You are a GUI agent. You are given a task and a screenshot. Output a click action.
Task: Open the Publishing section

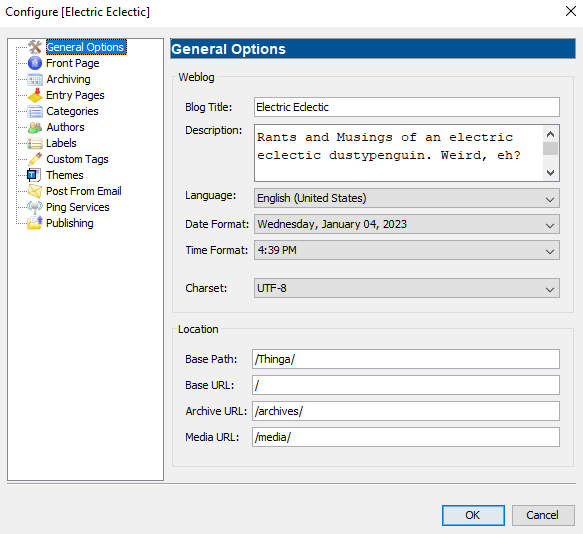[70, 223]
